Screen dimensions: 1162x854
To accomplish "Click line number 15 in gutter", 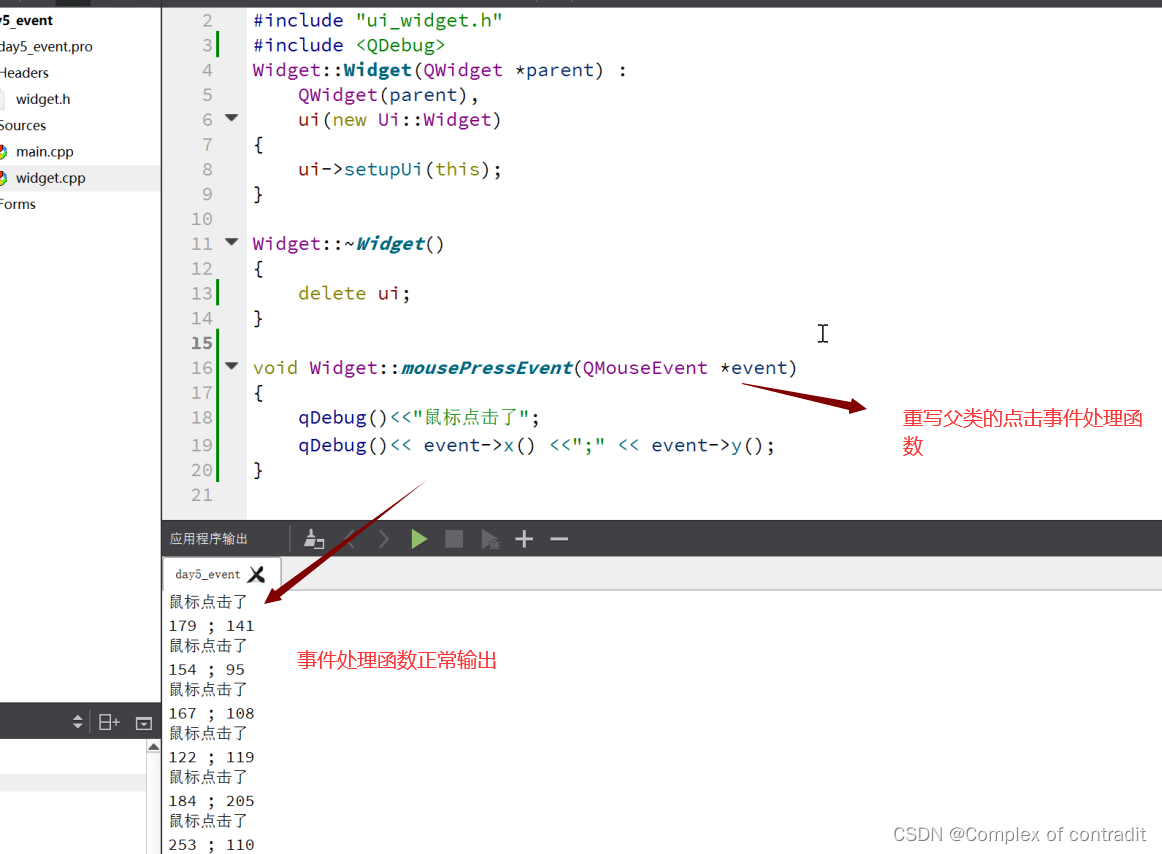I will click(x=202, y=342).
